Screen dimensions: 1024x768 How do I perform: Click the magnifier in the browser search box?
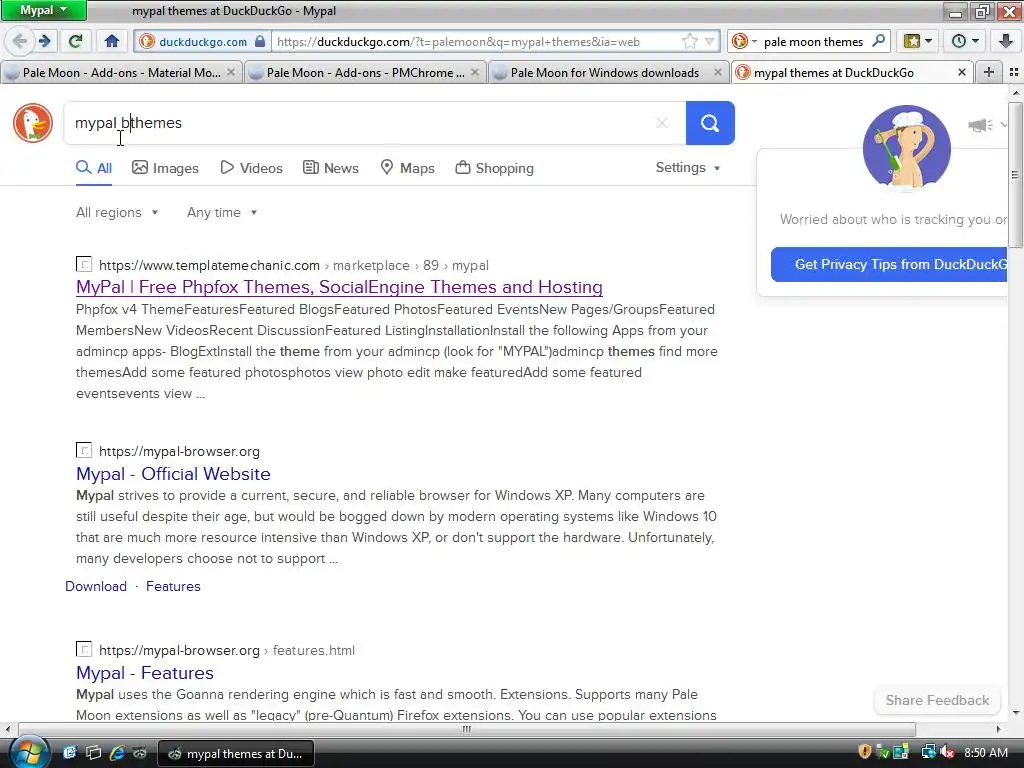click(879, 41)
